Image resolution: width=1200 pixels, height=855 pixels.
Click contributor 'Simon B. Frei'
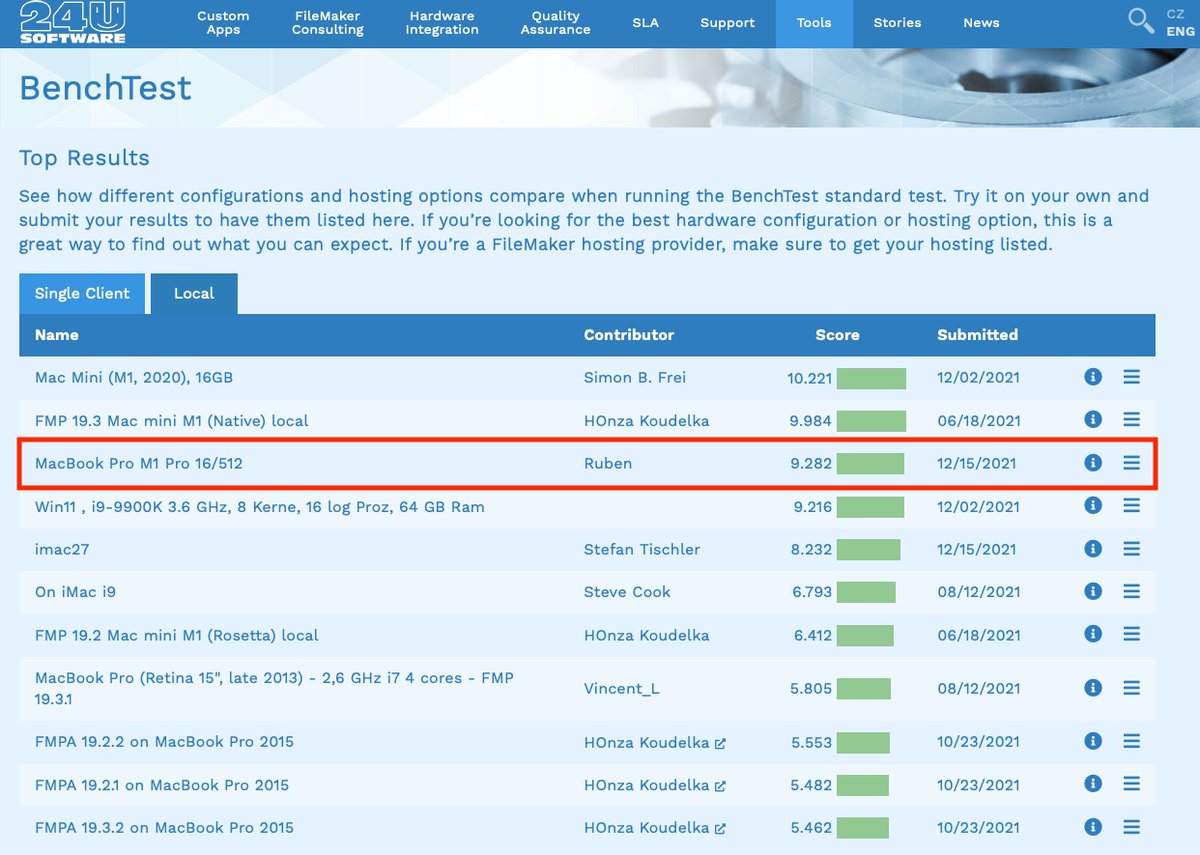pos(635,378)
